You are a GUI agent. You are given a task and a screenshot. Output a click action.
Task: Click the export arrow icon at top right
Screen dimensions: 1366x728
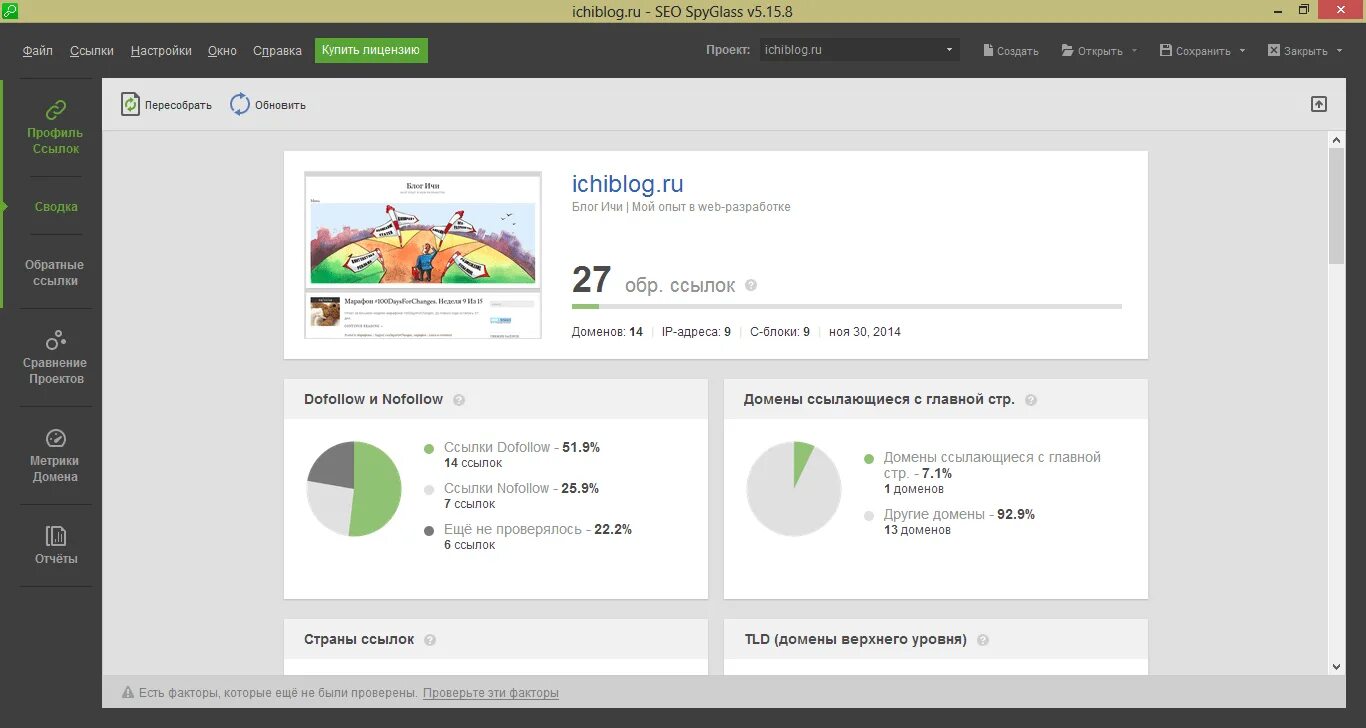pos(1319,104)
